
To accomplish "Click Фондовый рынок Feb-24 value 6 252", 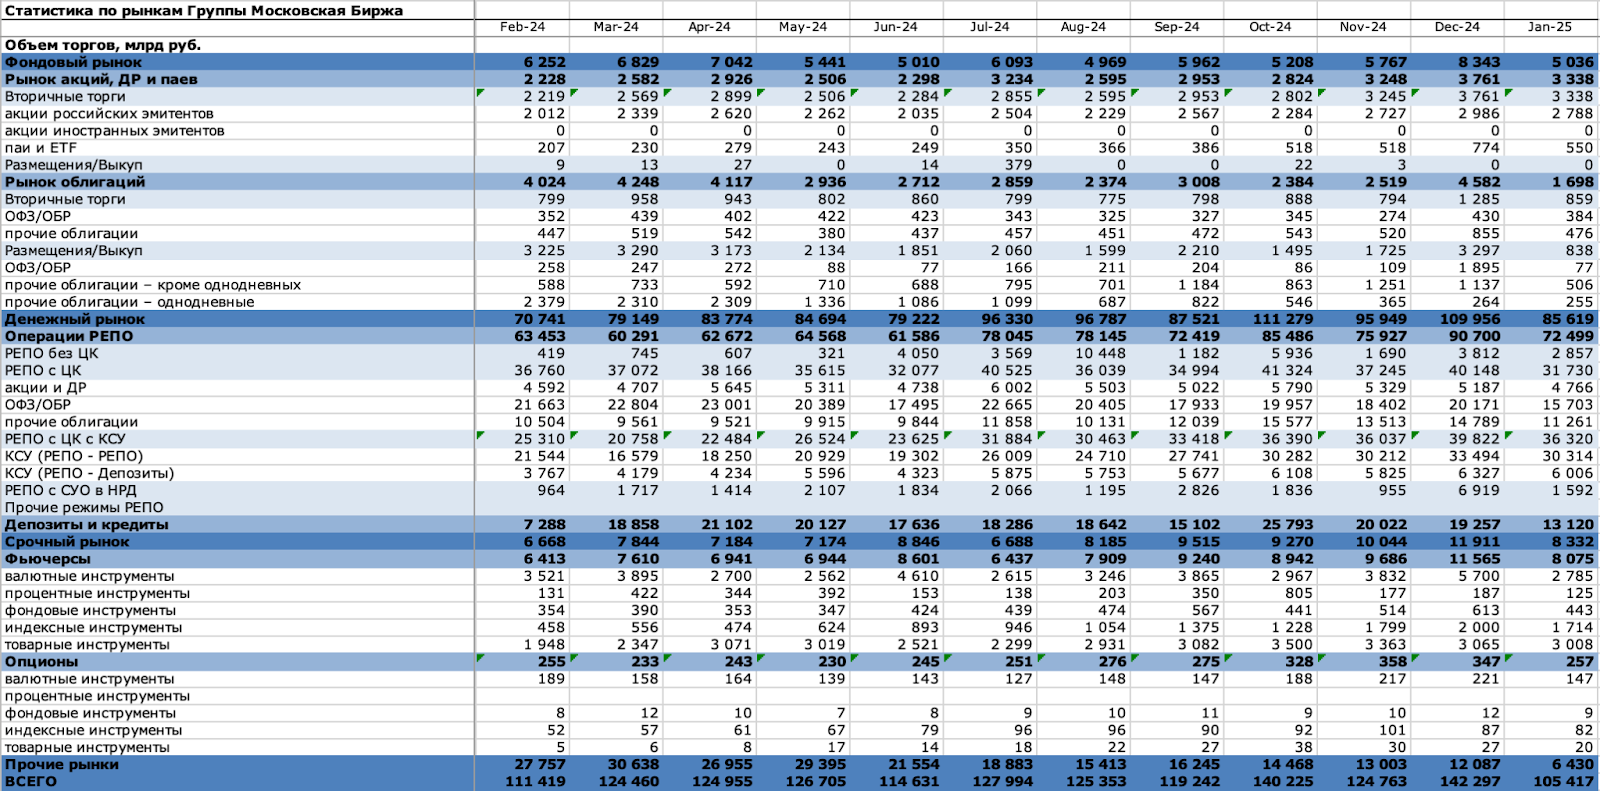I will [544, 62].
